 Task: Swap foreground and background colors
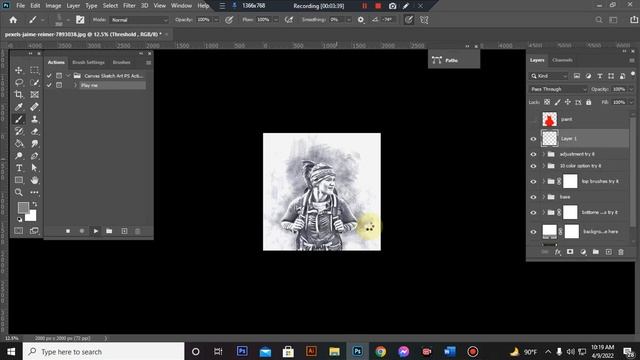click(35, 204)
